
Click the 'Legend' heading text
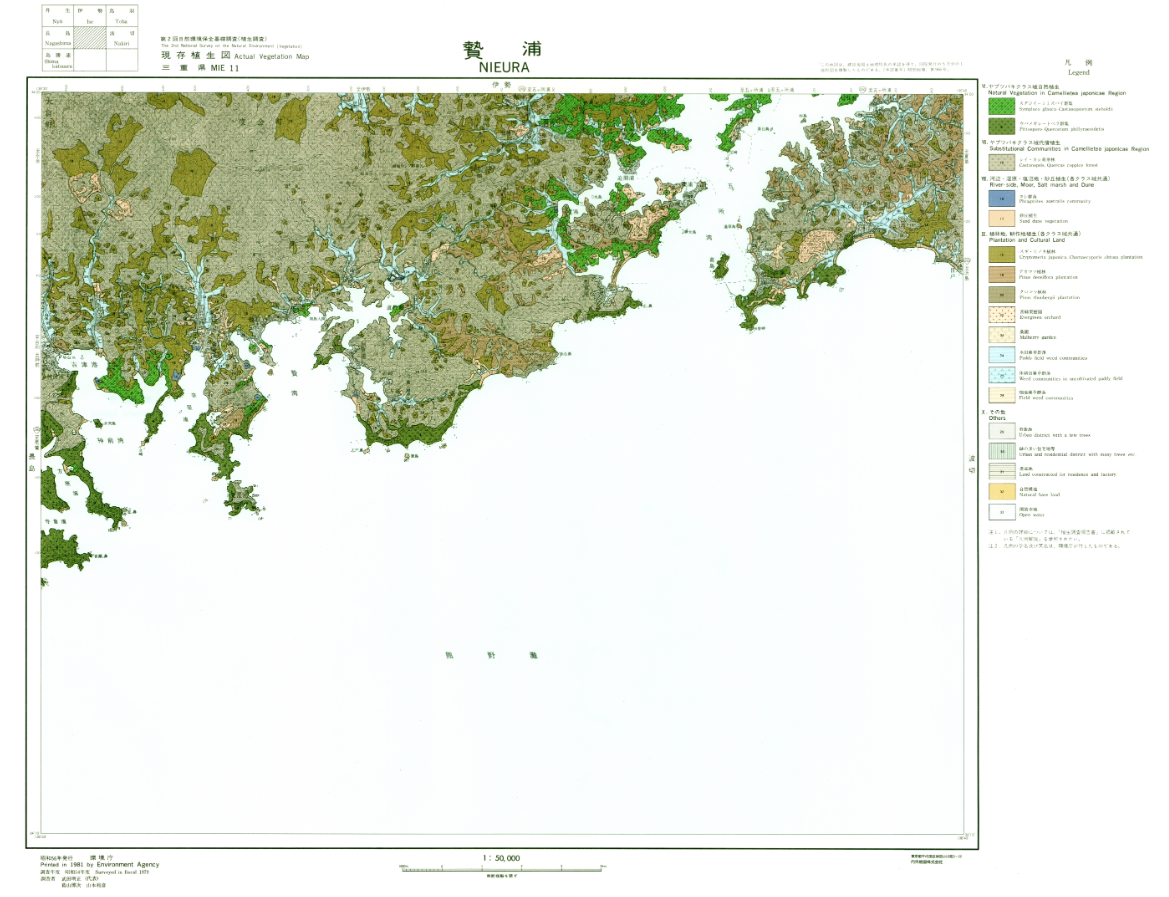click(1078, 72)
